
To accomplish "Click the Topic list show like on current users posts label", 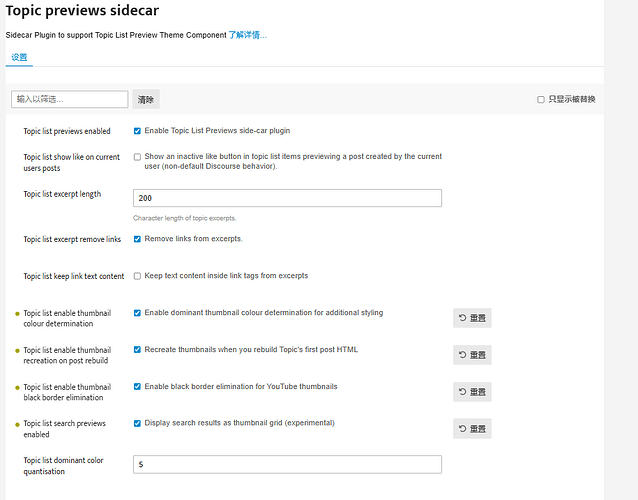I will click(x=72, y=162).
